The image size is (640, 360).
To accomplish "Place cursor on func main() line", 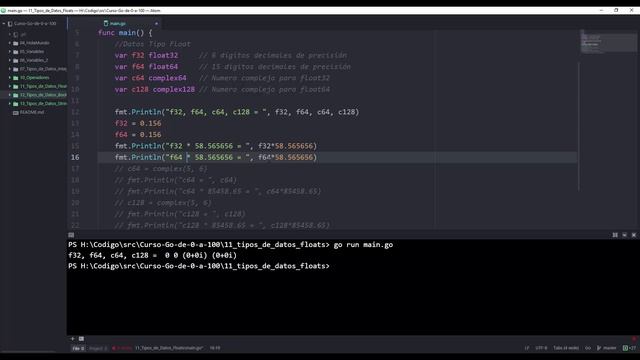I will pos(125,33).
